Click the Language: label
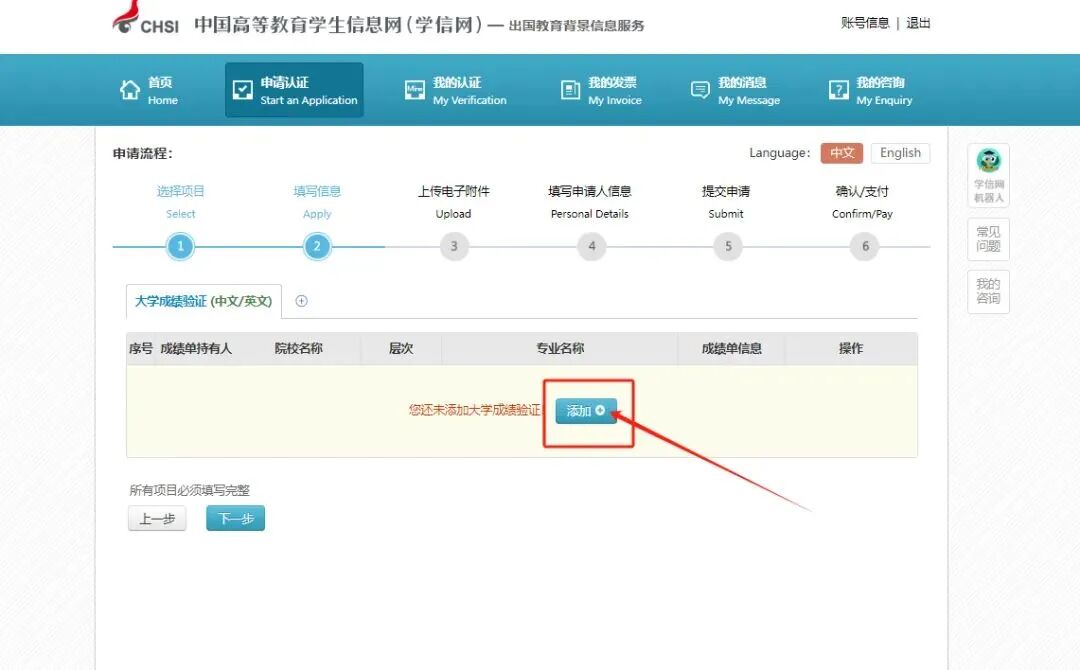This screenshot has height=670, width=1080. [x=780, y=153]
